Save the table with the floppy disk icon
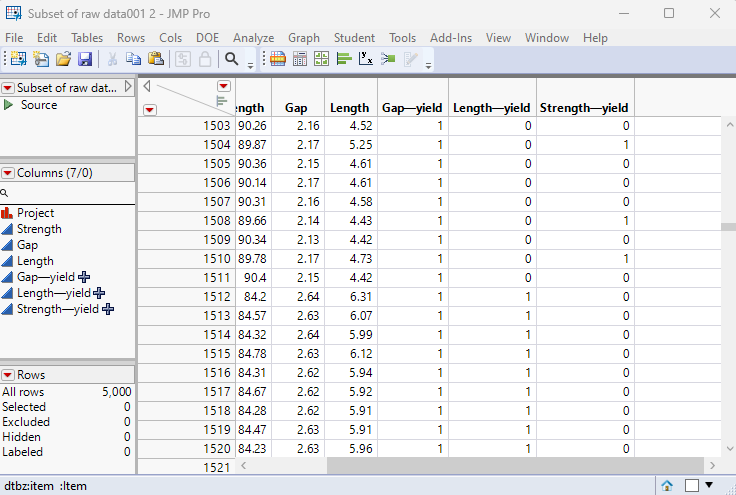The width and height of the screenshot is (736, 495). coord(85,60)
